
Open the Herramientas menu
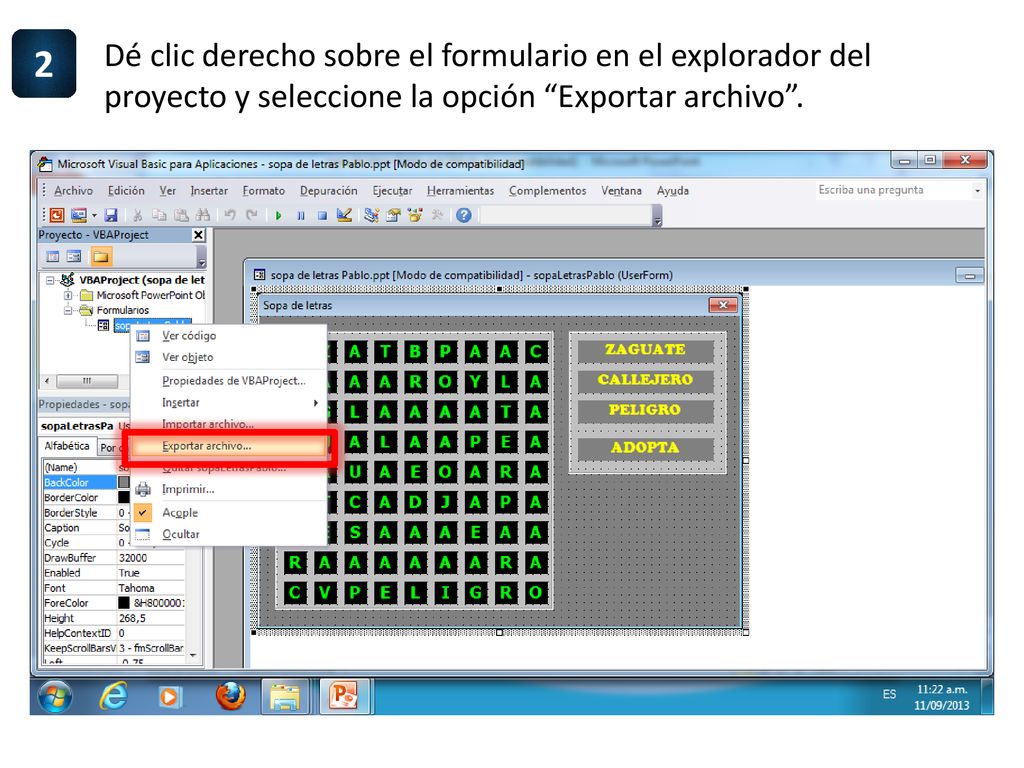(460, 191)
